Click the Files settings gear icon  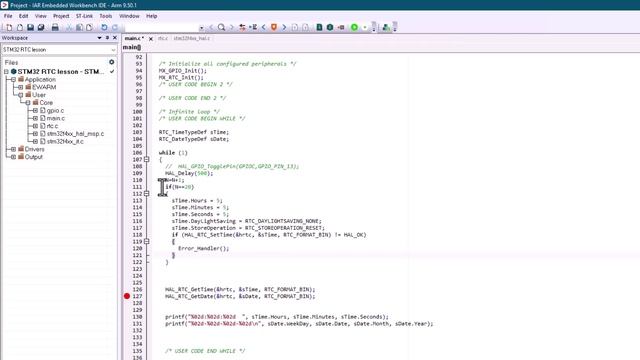pos(111,62)
